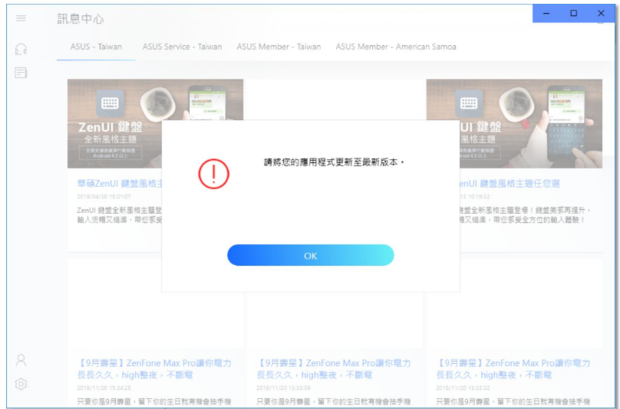Image resolution: width=620 pixels, height=409 pixels.
Task: Click the dialog message 請將您的應用程式更新至最新版本
Action: pyautogui.click(x=334, y=162)
